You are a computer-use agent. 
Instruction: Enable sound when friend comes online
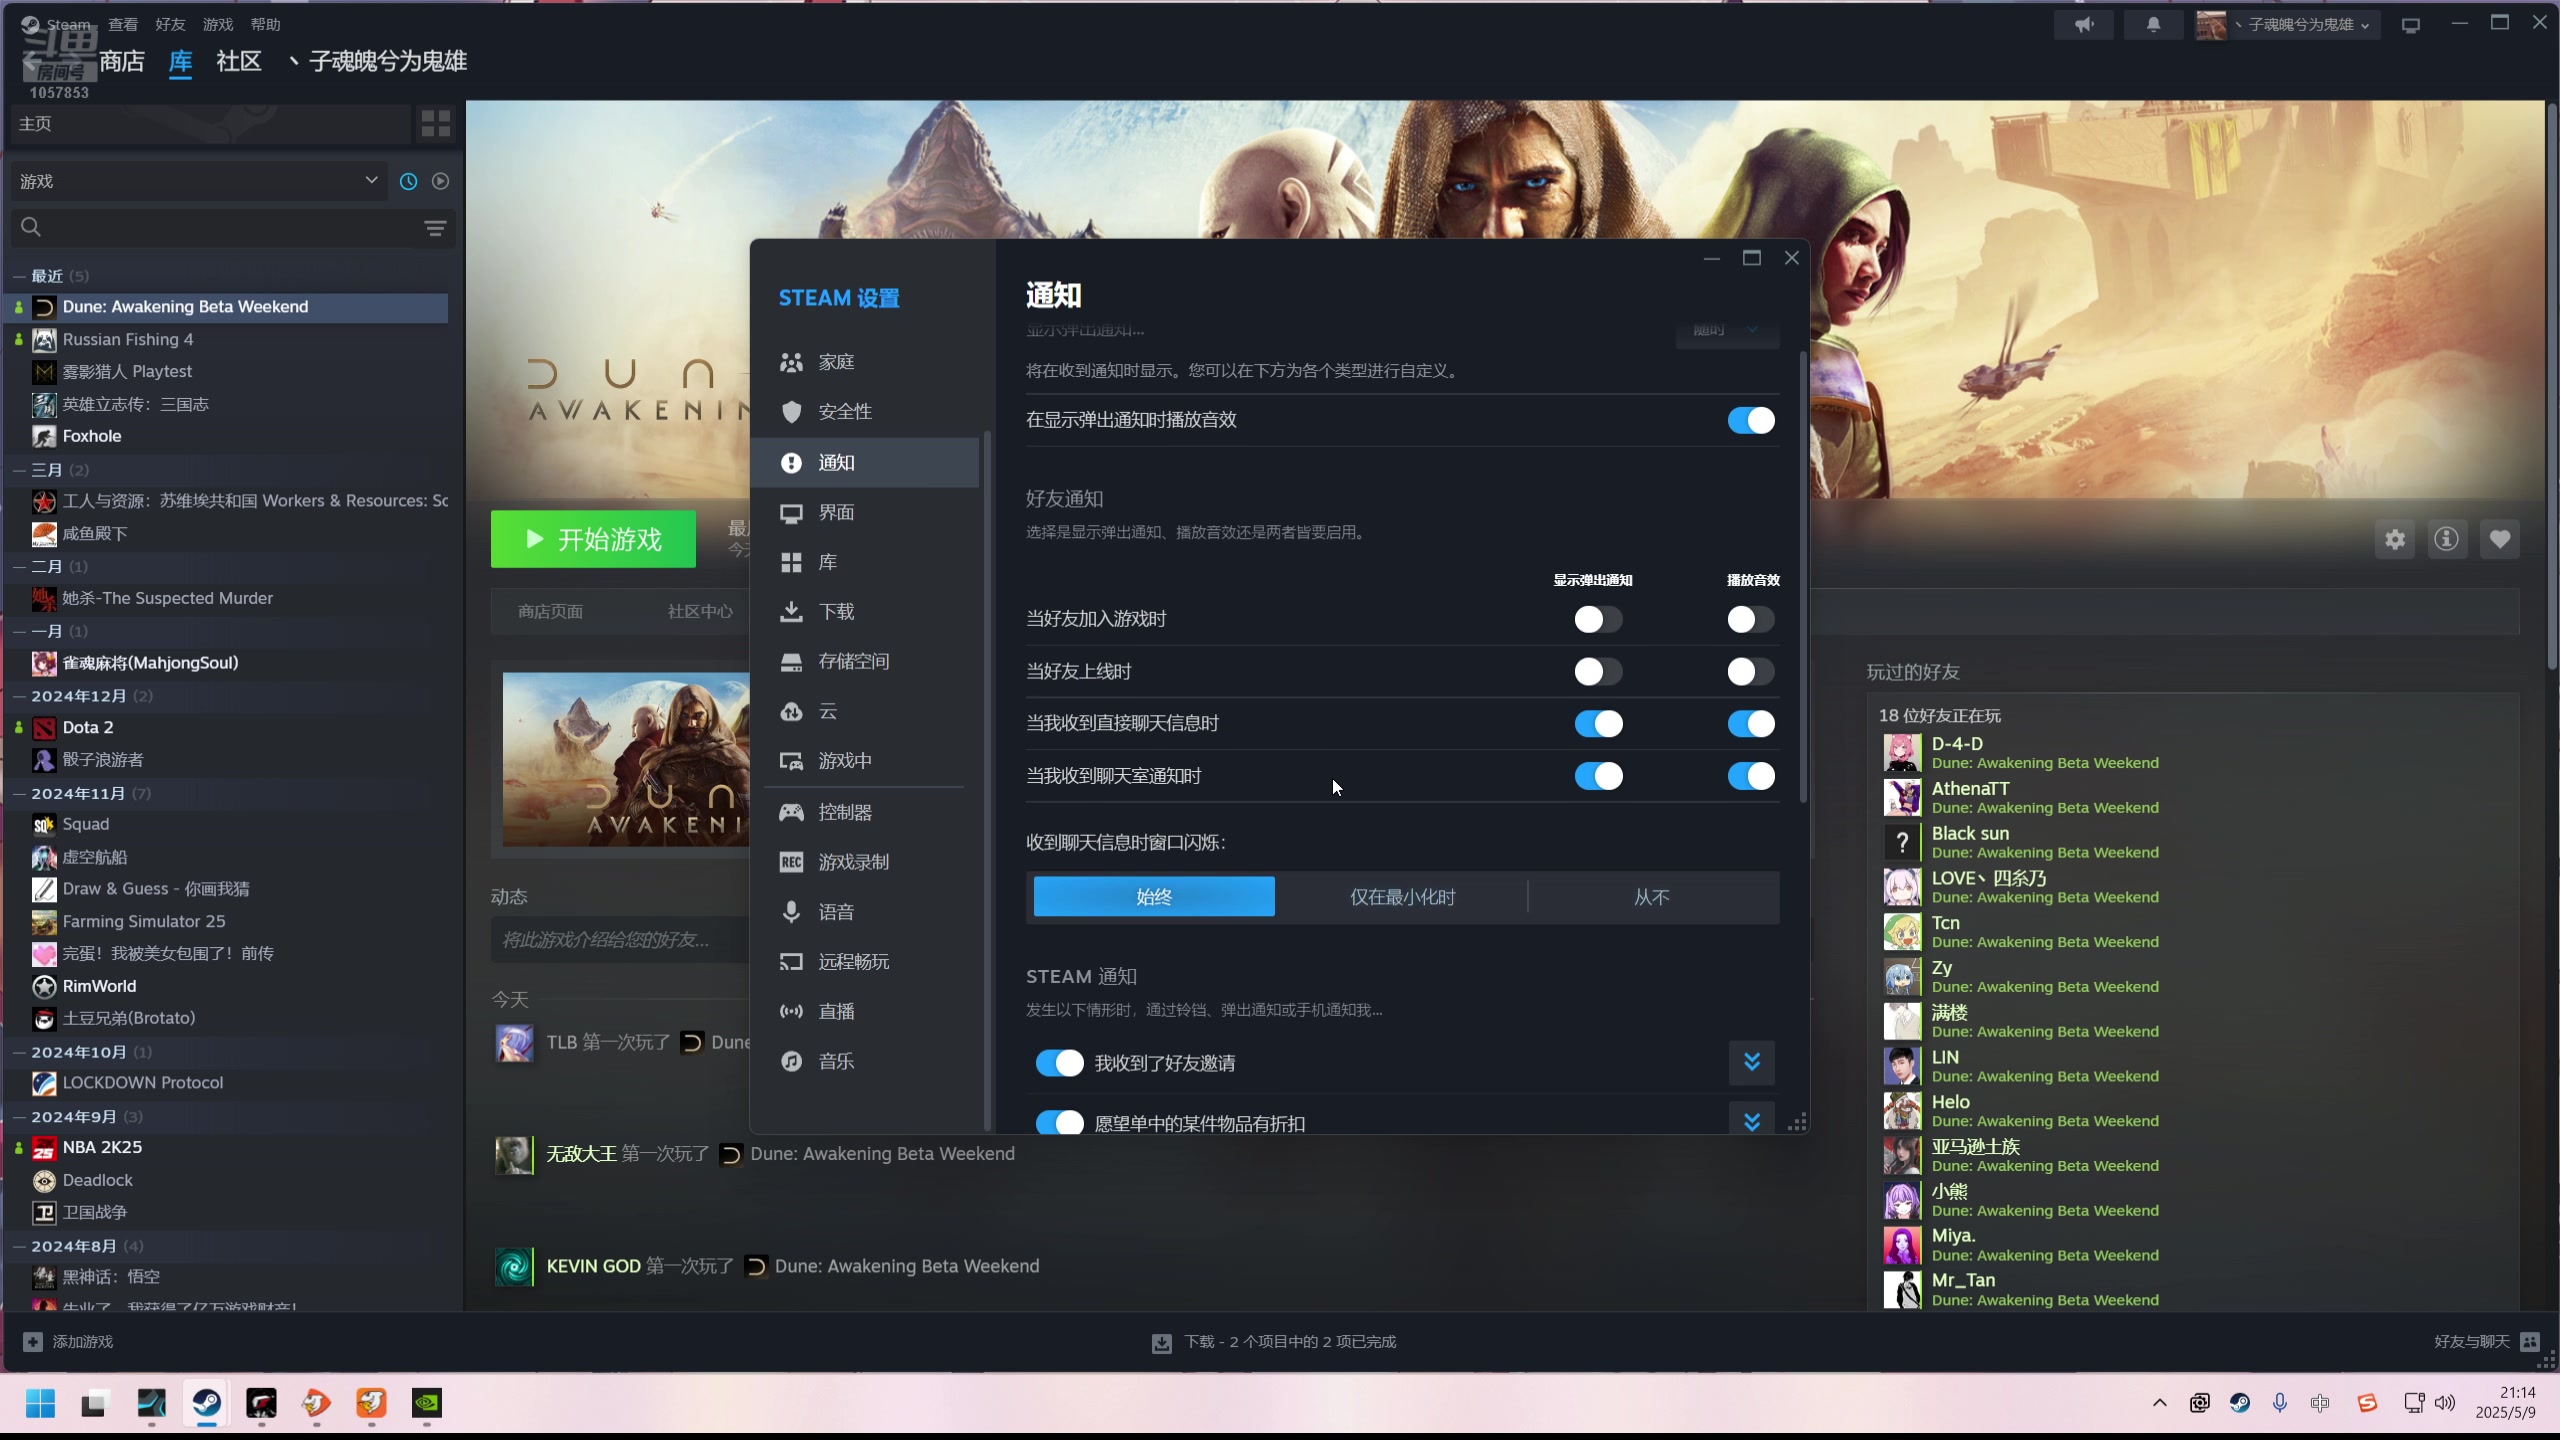point(1751,671)
